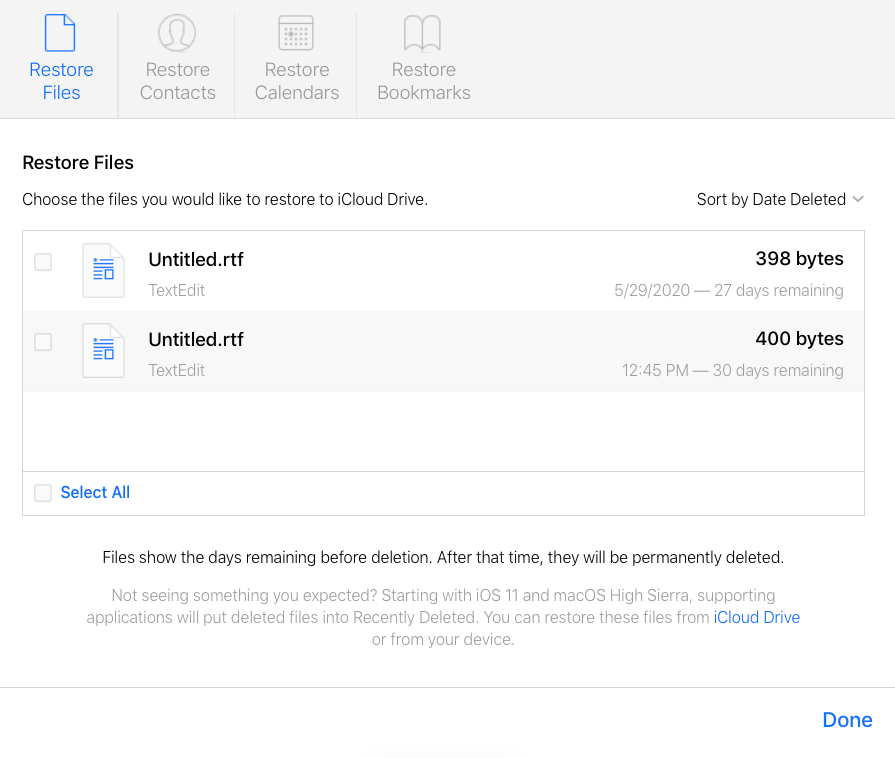Check the 398 bytes Untitled.rtf checkbox
895x758 pixels.
coord(43,262)
